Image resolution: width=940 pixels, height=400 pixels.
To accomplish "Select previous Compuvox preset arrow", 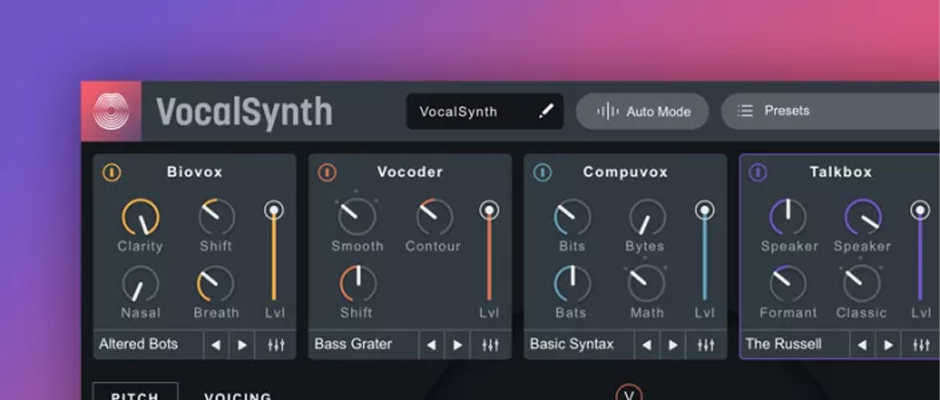I will [646, 345].
